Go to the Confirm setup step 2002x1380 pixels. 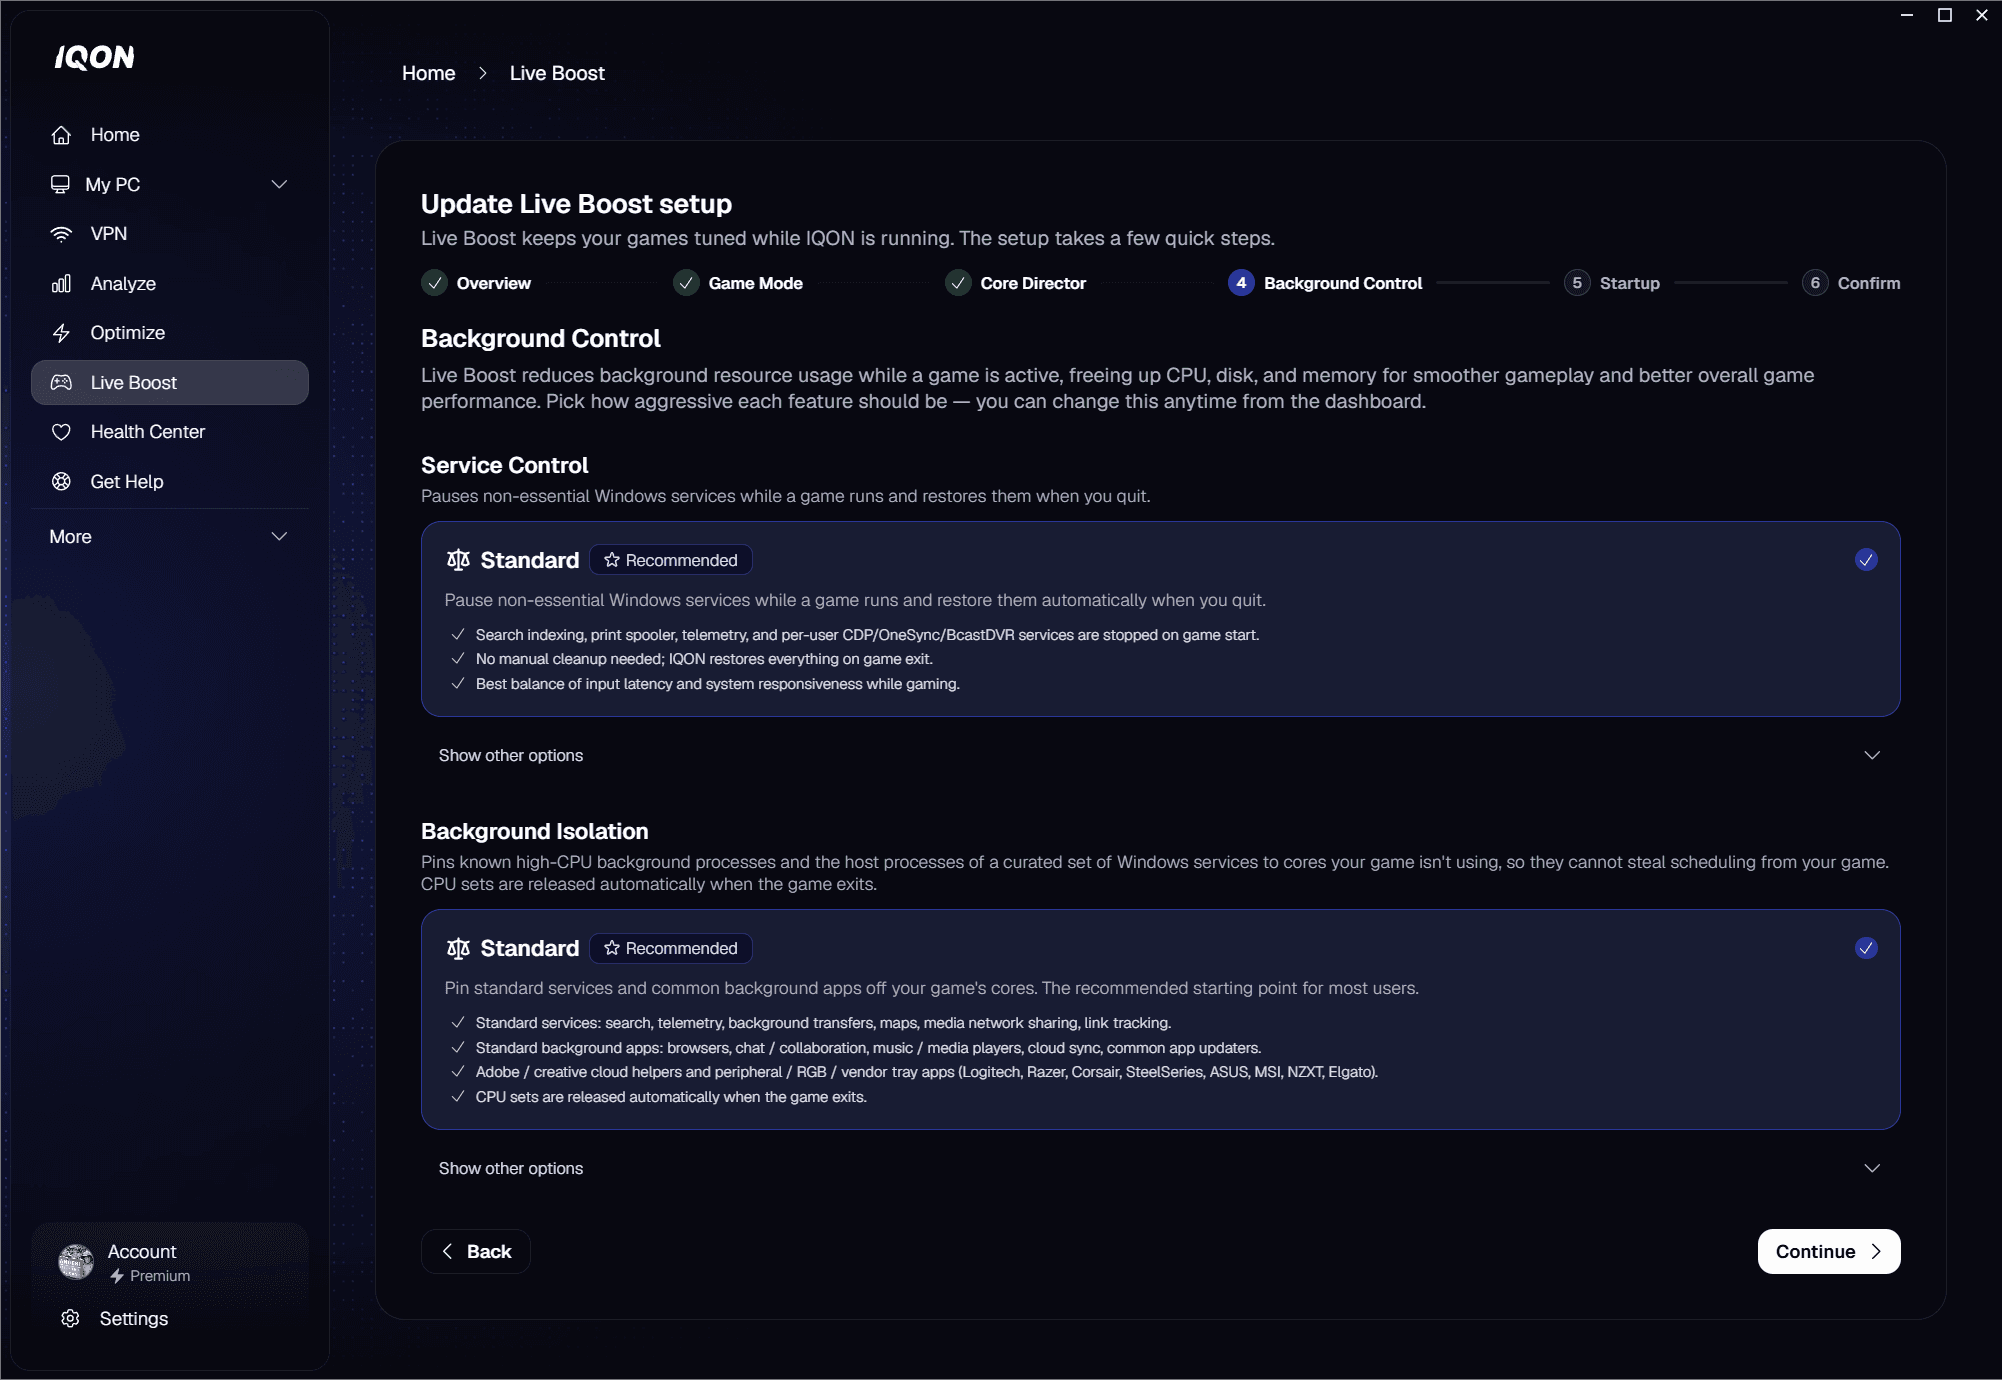coord(1851,283)
